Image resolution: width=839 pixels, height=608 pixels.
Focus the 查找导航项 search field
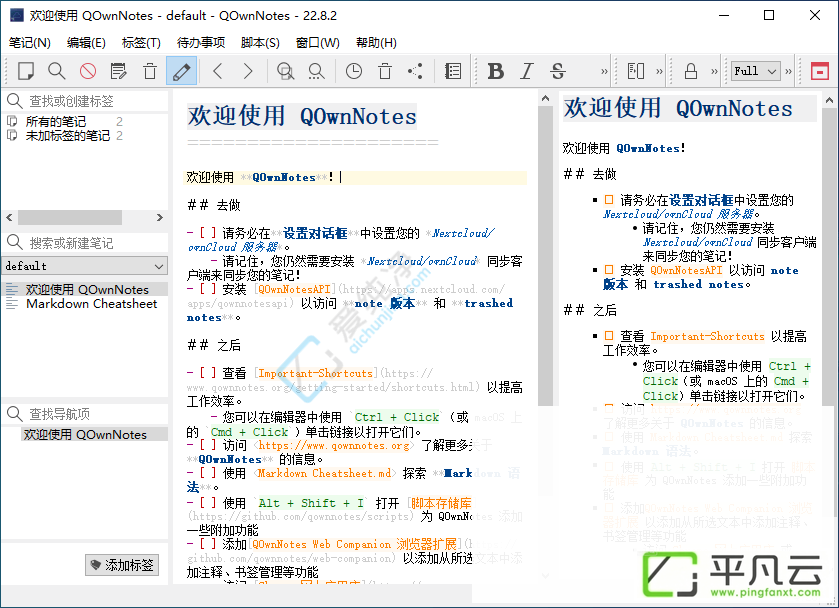(96, 414)
